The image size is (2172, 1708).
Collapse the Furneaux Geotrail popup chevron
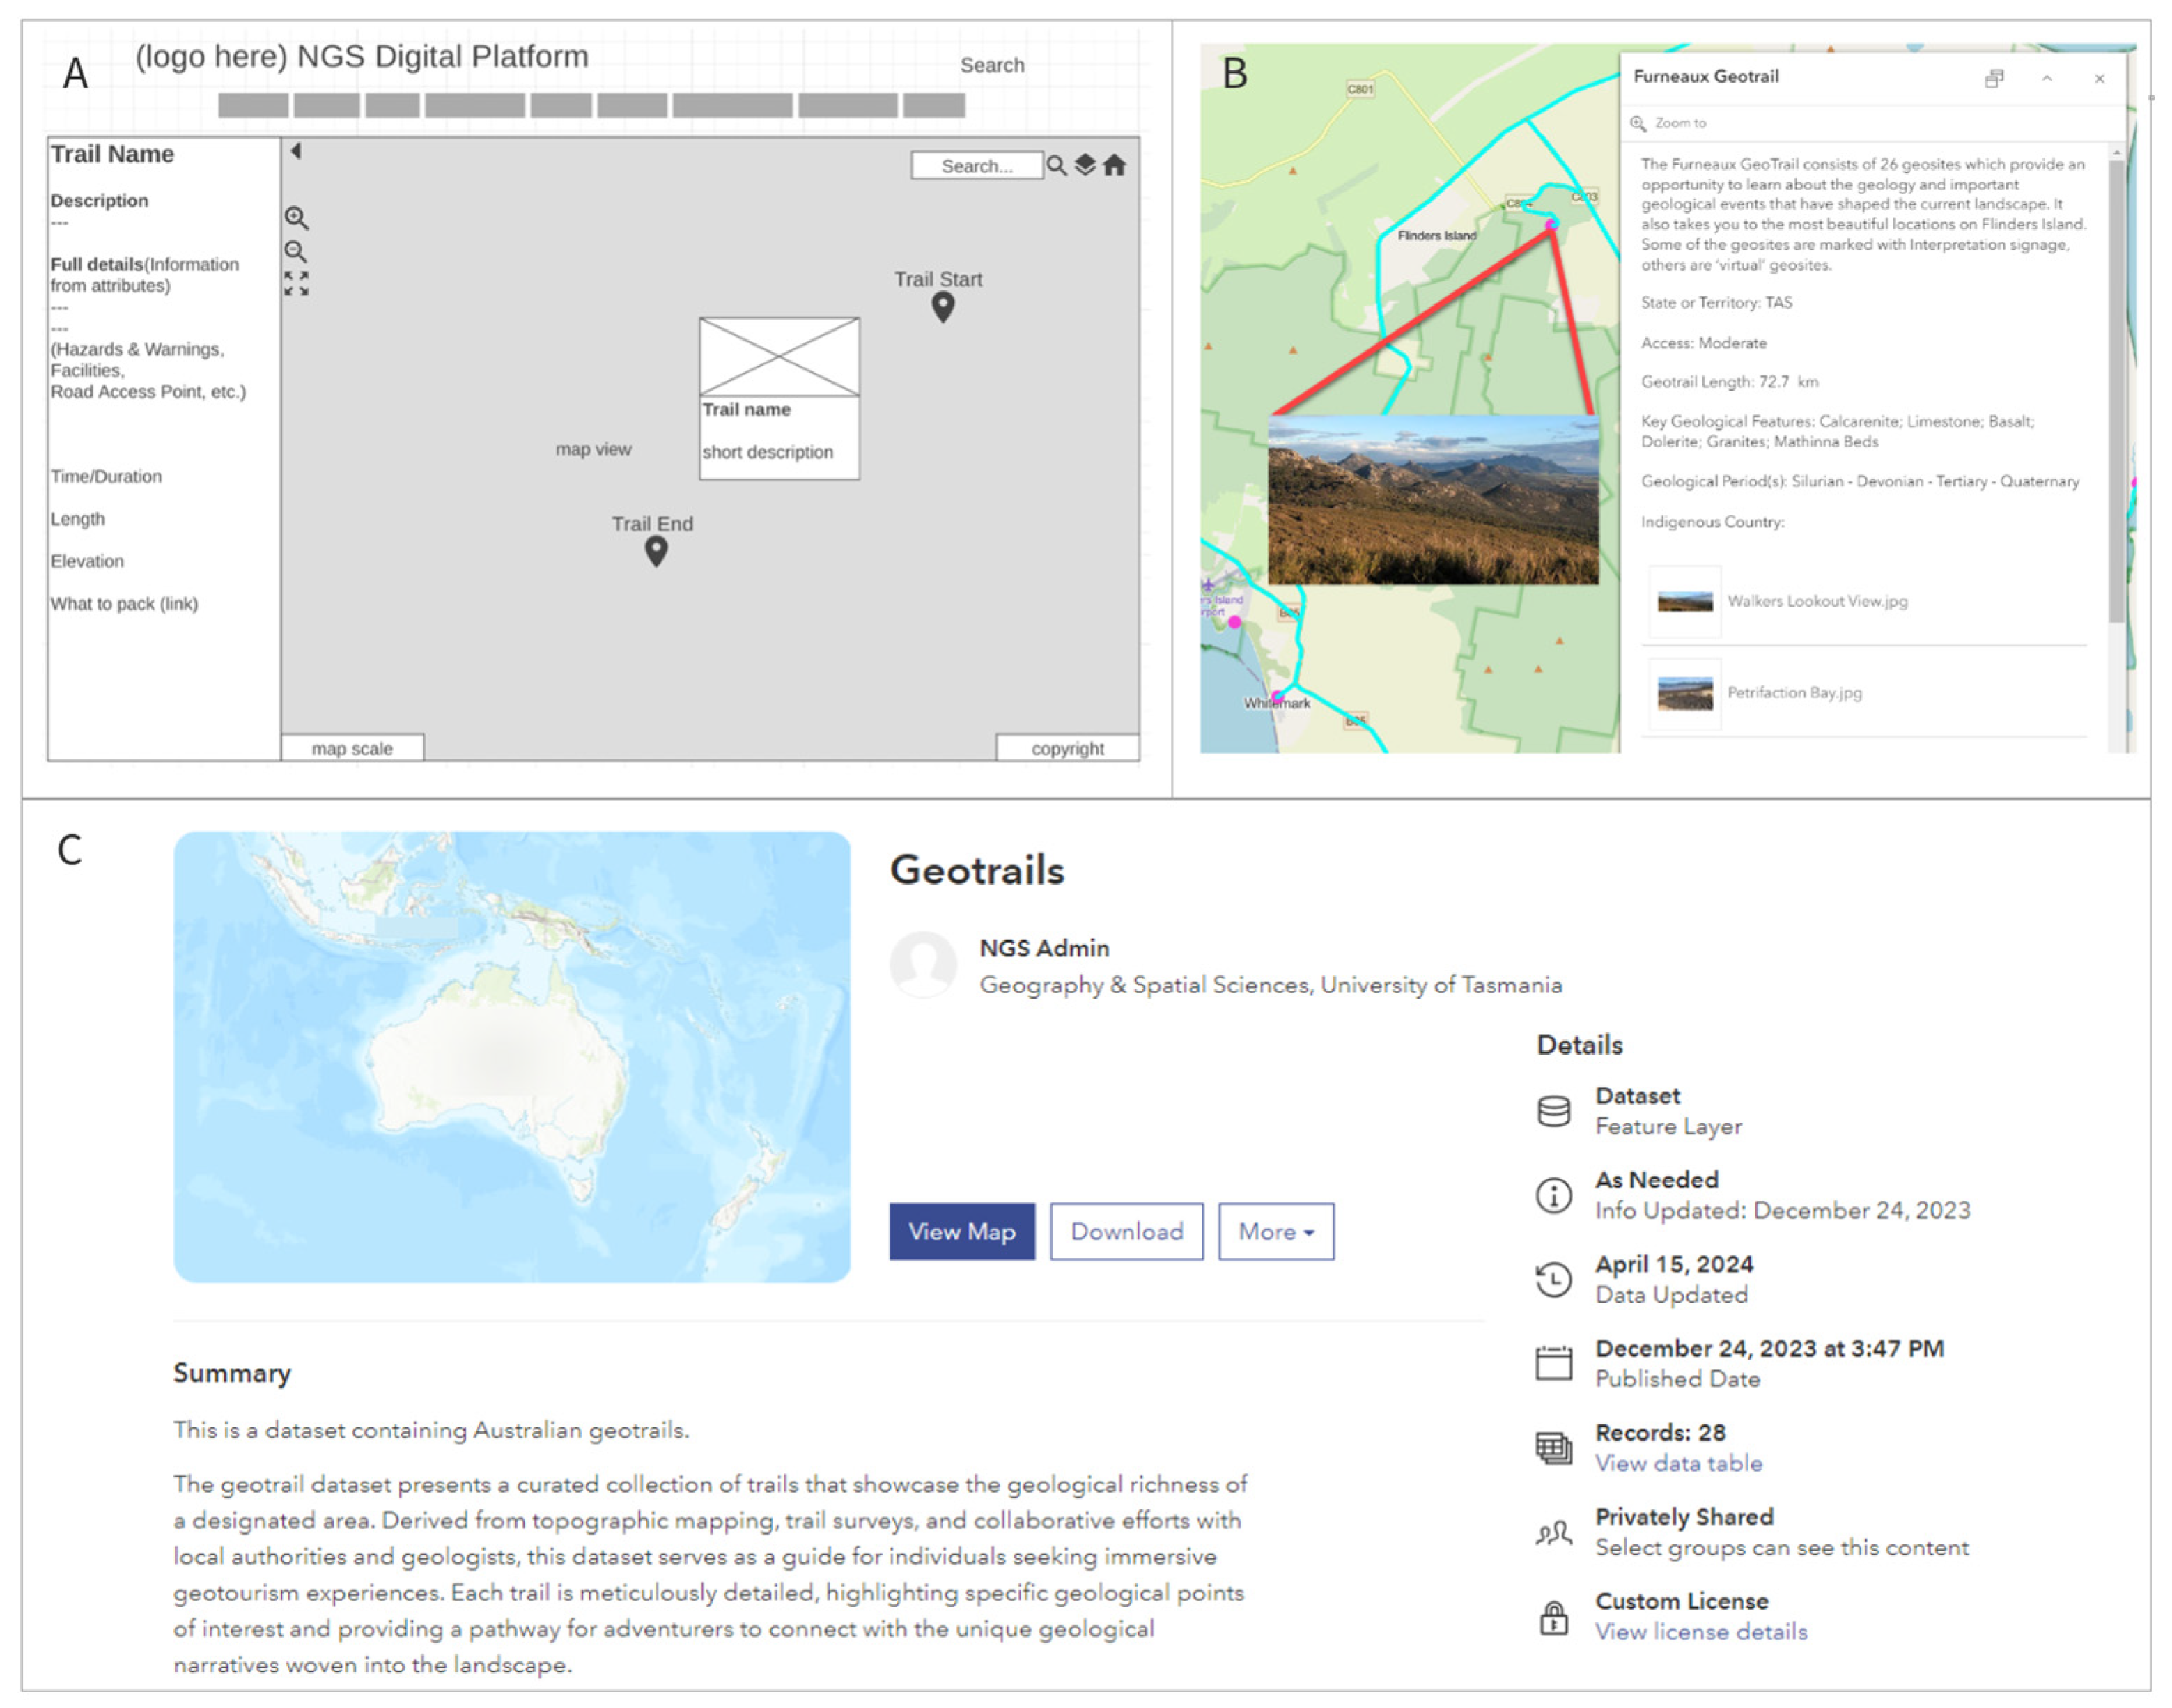pyautogui.click(x=2047, y=79)
